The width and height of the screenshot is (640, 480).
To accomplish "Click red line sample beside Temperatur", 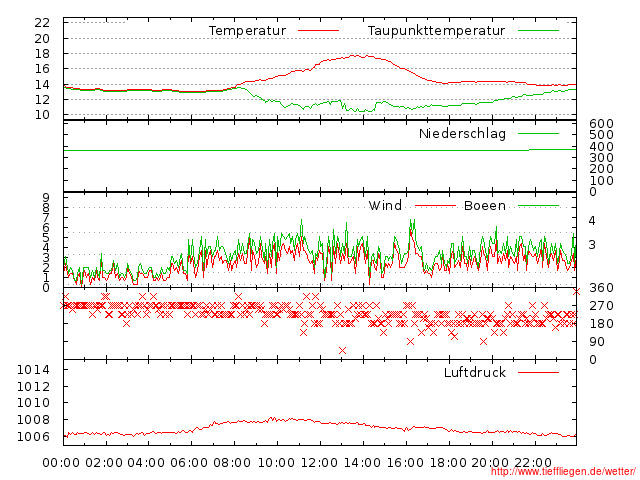I will click(318, 31).
